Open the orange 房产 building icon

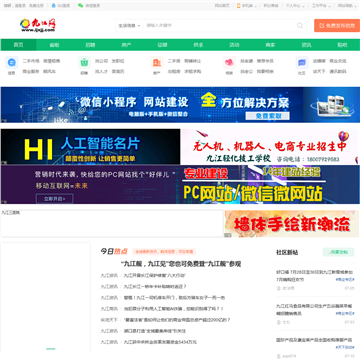coord(157,62)
